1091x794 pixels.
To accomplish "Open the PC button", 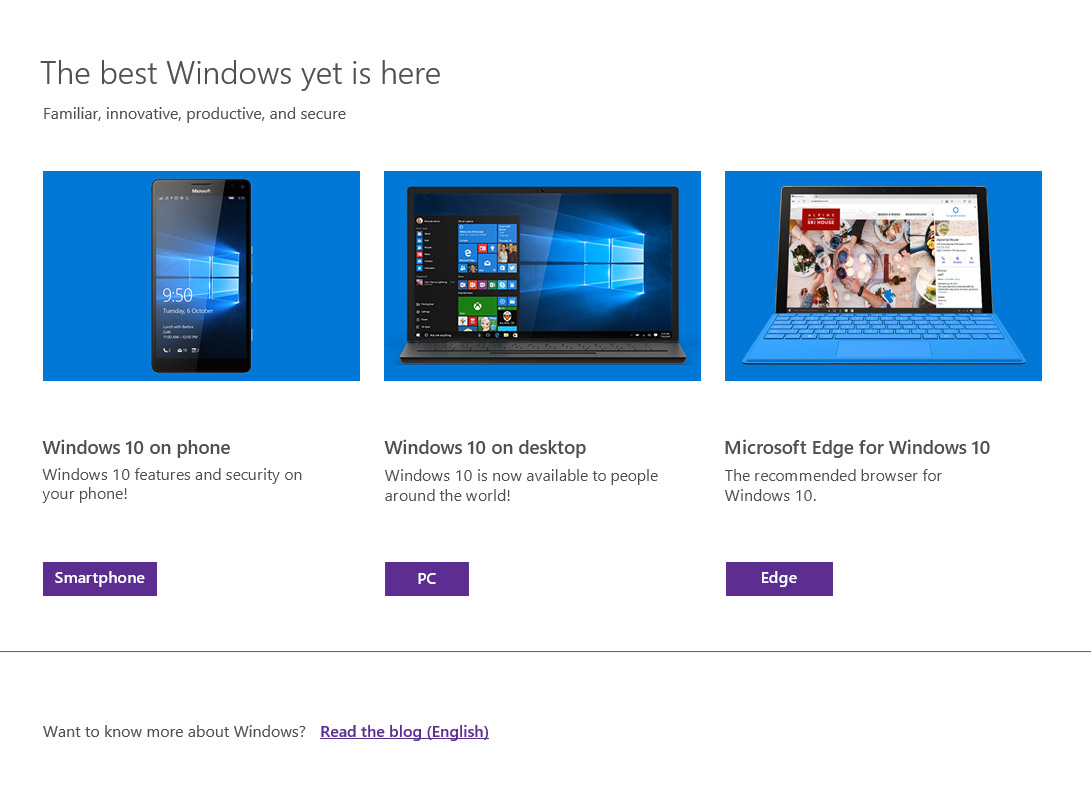I will point(427,578).
